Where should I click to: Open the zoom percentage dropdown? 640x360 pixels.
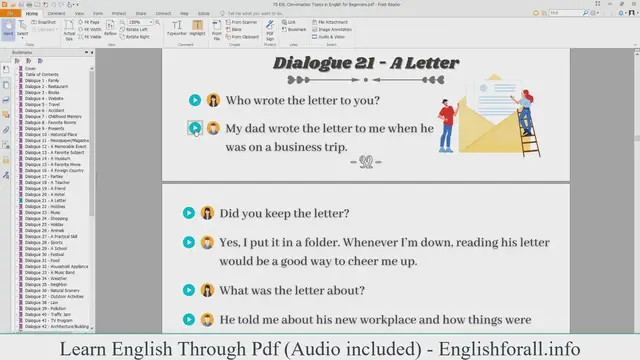click(151, 22)
